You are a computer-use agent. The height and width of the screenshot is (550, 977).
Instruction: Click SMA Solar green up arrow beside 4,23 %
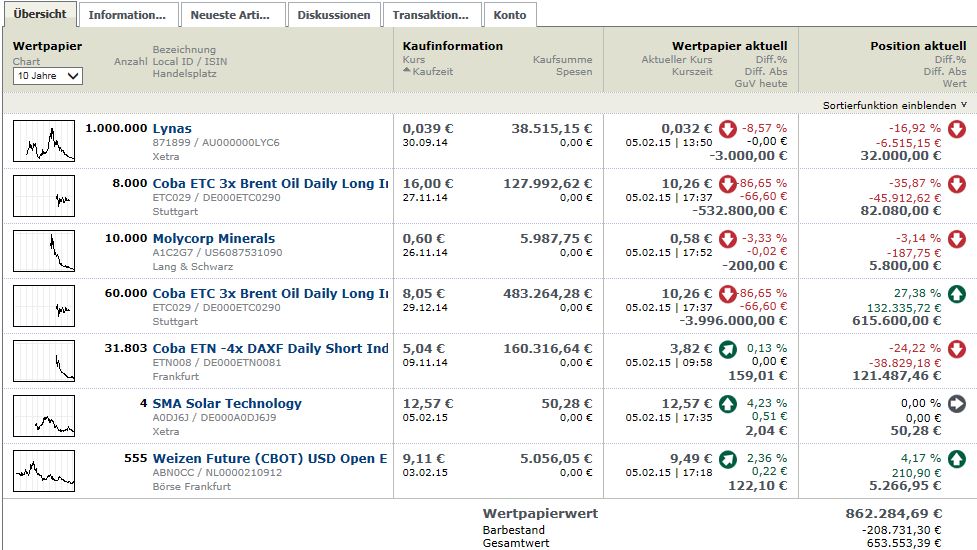pyautogui.click(x=728, y=404)
